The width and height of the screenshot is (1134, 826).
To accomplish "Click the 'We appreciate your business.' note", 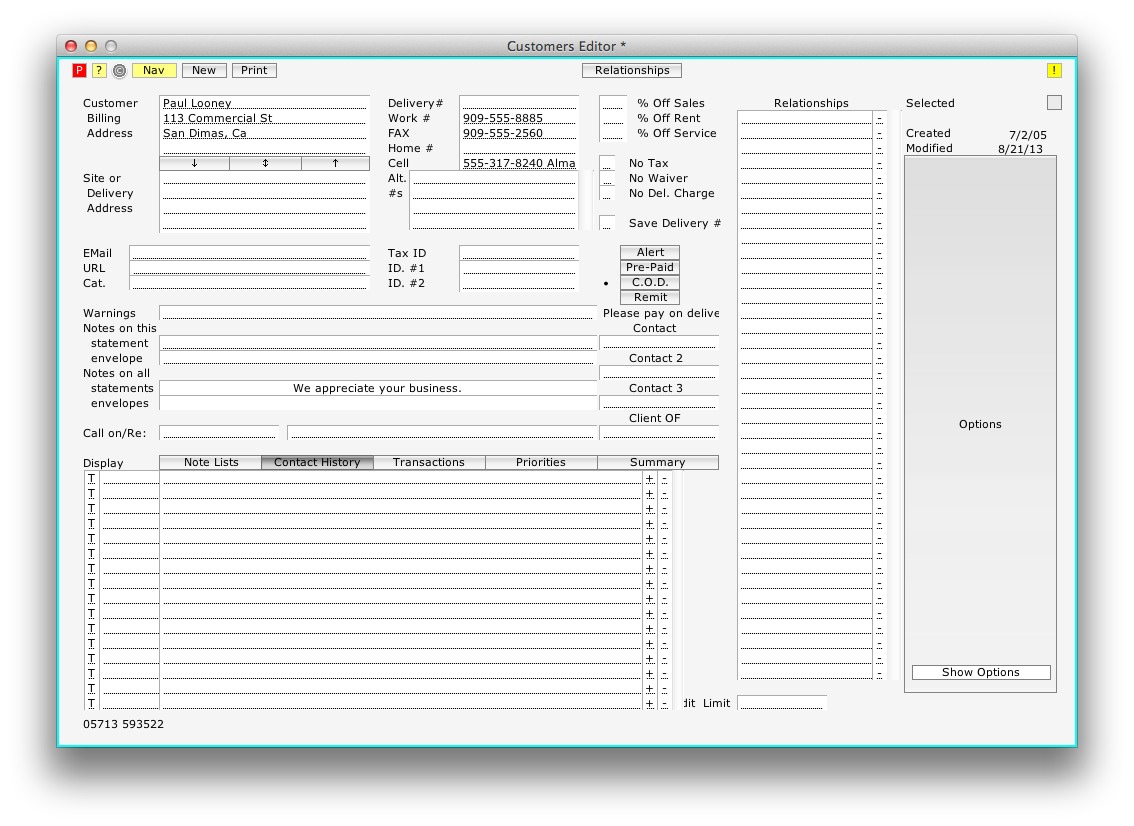I will (377, 388).
